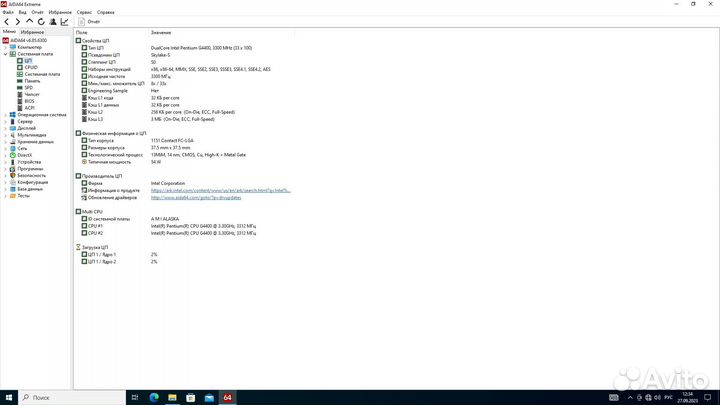Select the BIOS tree item

click(x=26, y=101)
